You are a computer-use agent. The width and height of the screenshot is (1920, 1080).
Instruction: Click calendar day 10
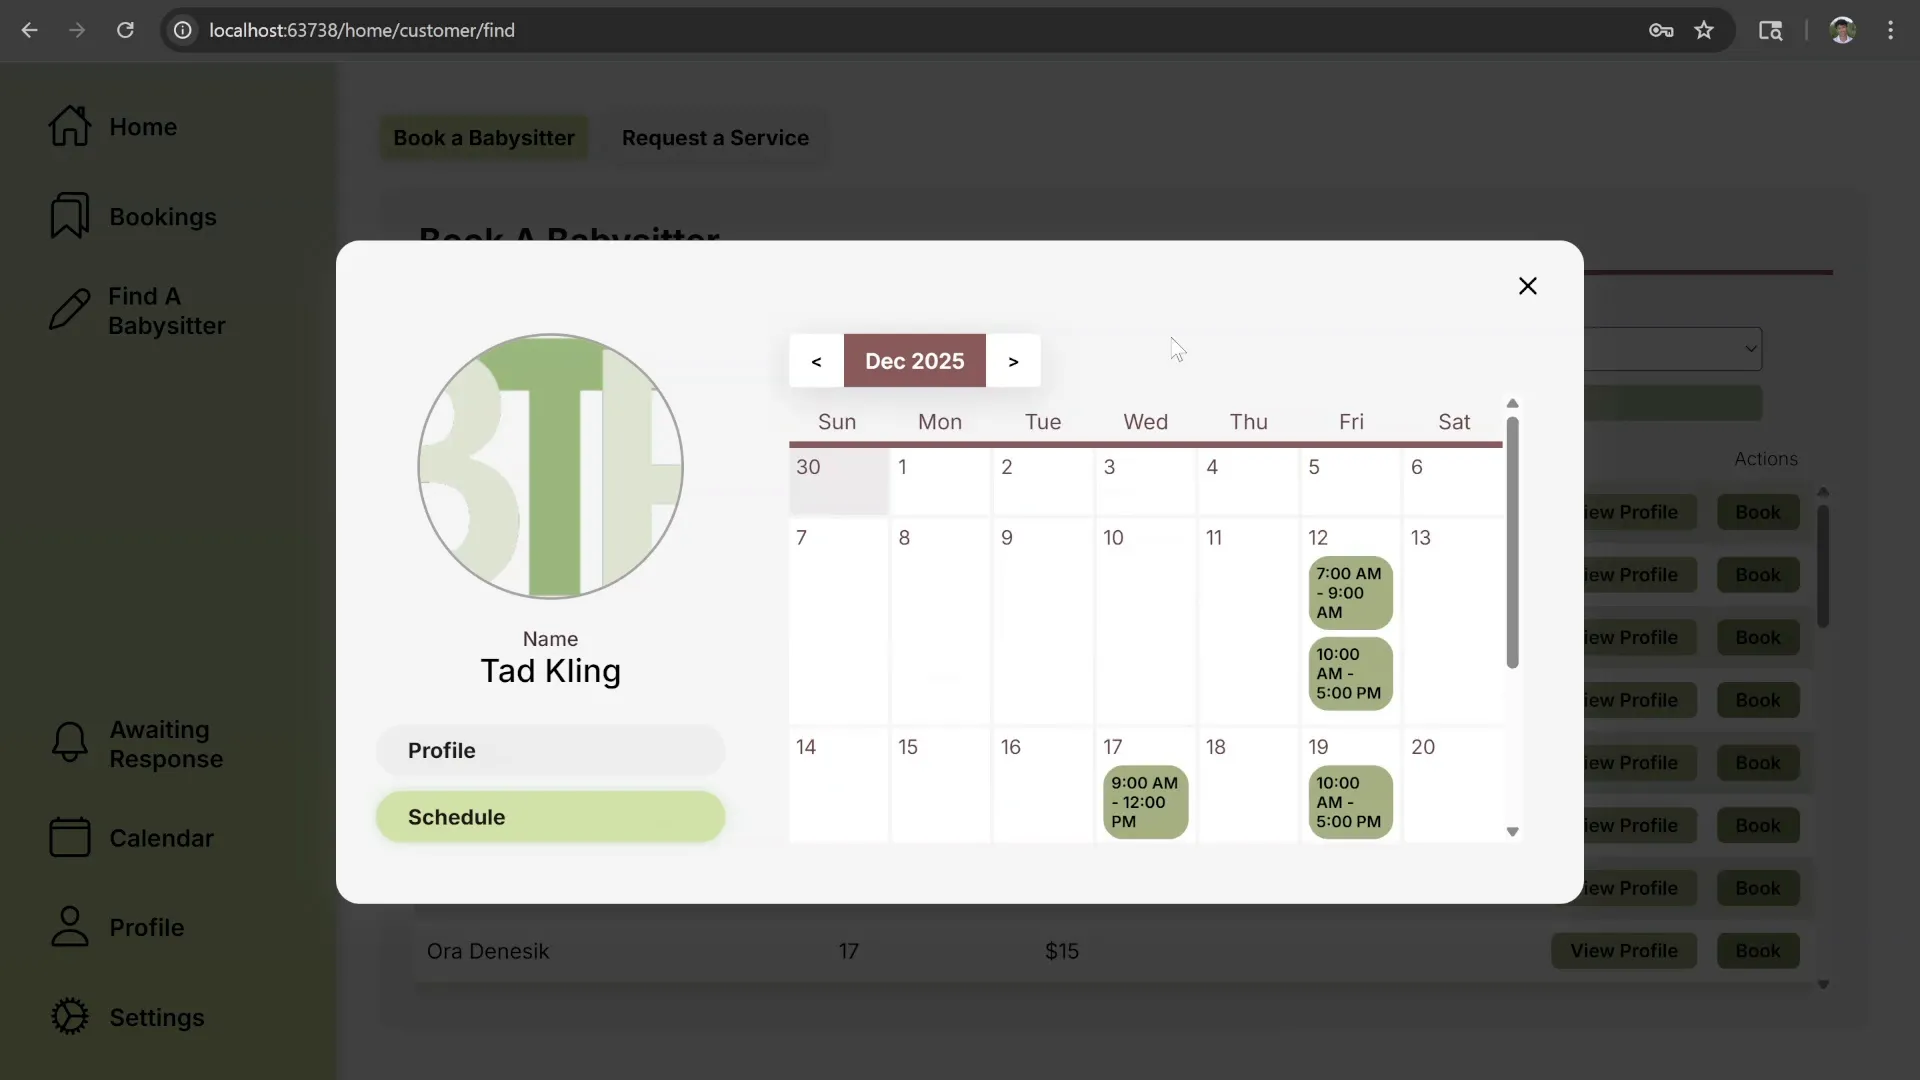point(1145,620)
